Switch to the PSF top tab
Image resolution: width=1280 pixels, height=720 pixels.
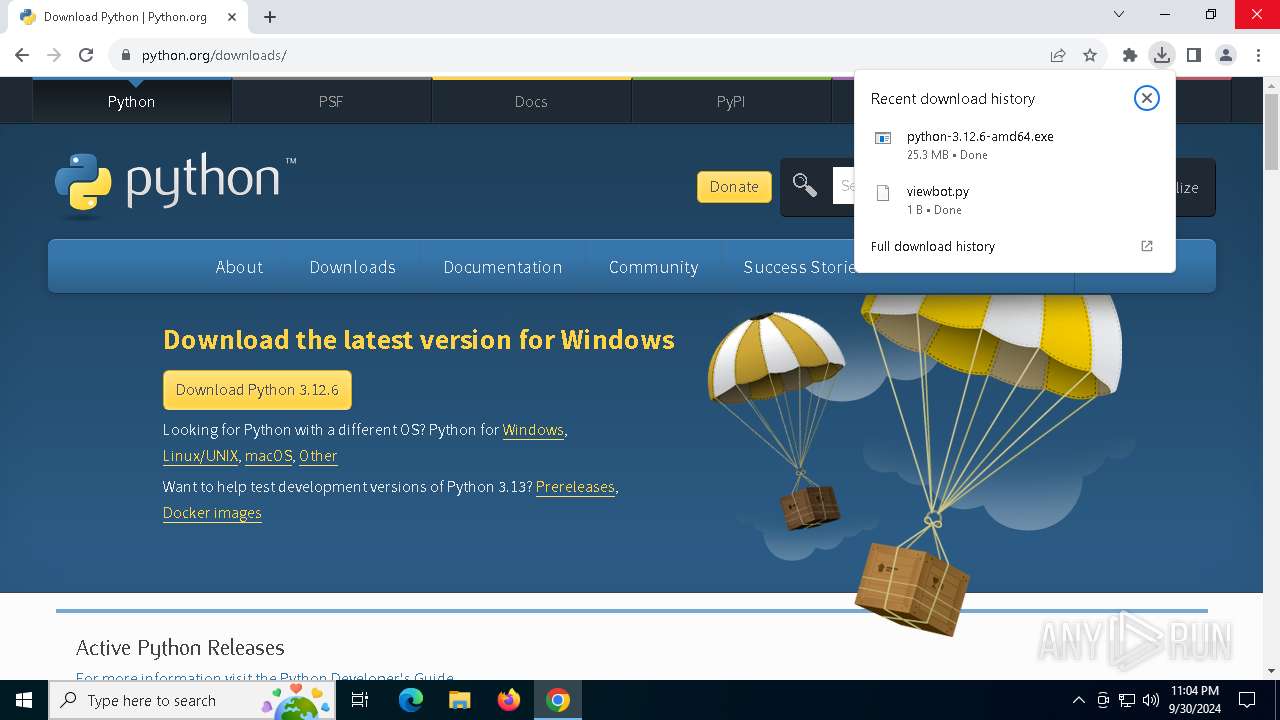(331, 101)
